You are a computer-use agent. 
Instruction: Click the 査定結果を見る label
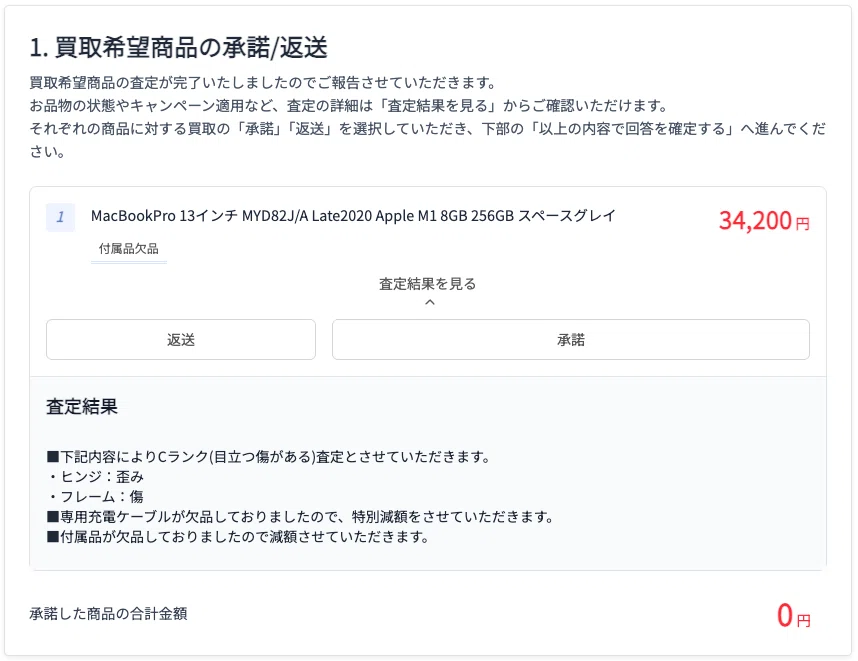pos(428,283)
